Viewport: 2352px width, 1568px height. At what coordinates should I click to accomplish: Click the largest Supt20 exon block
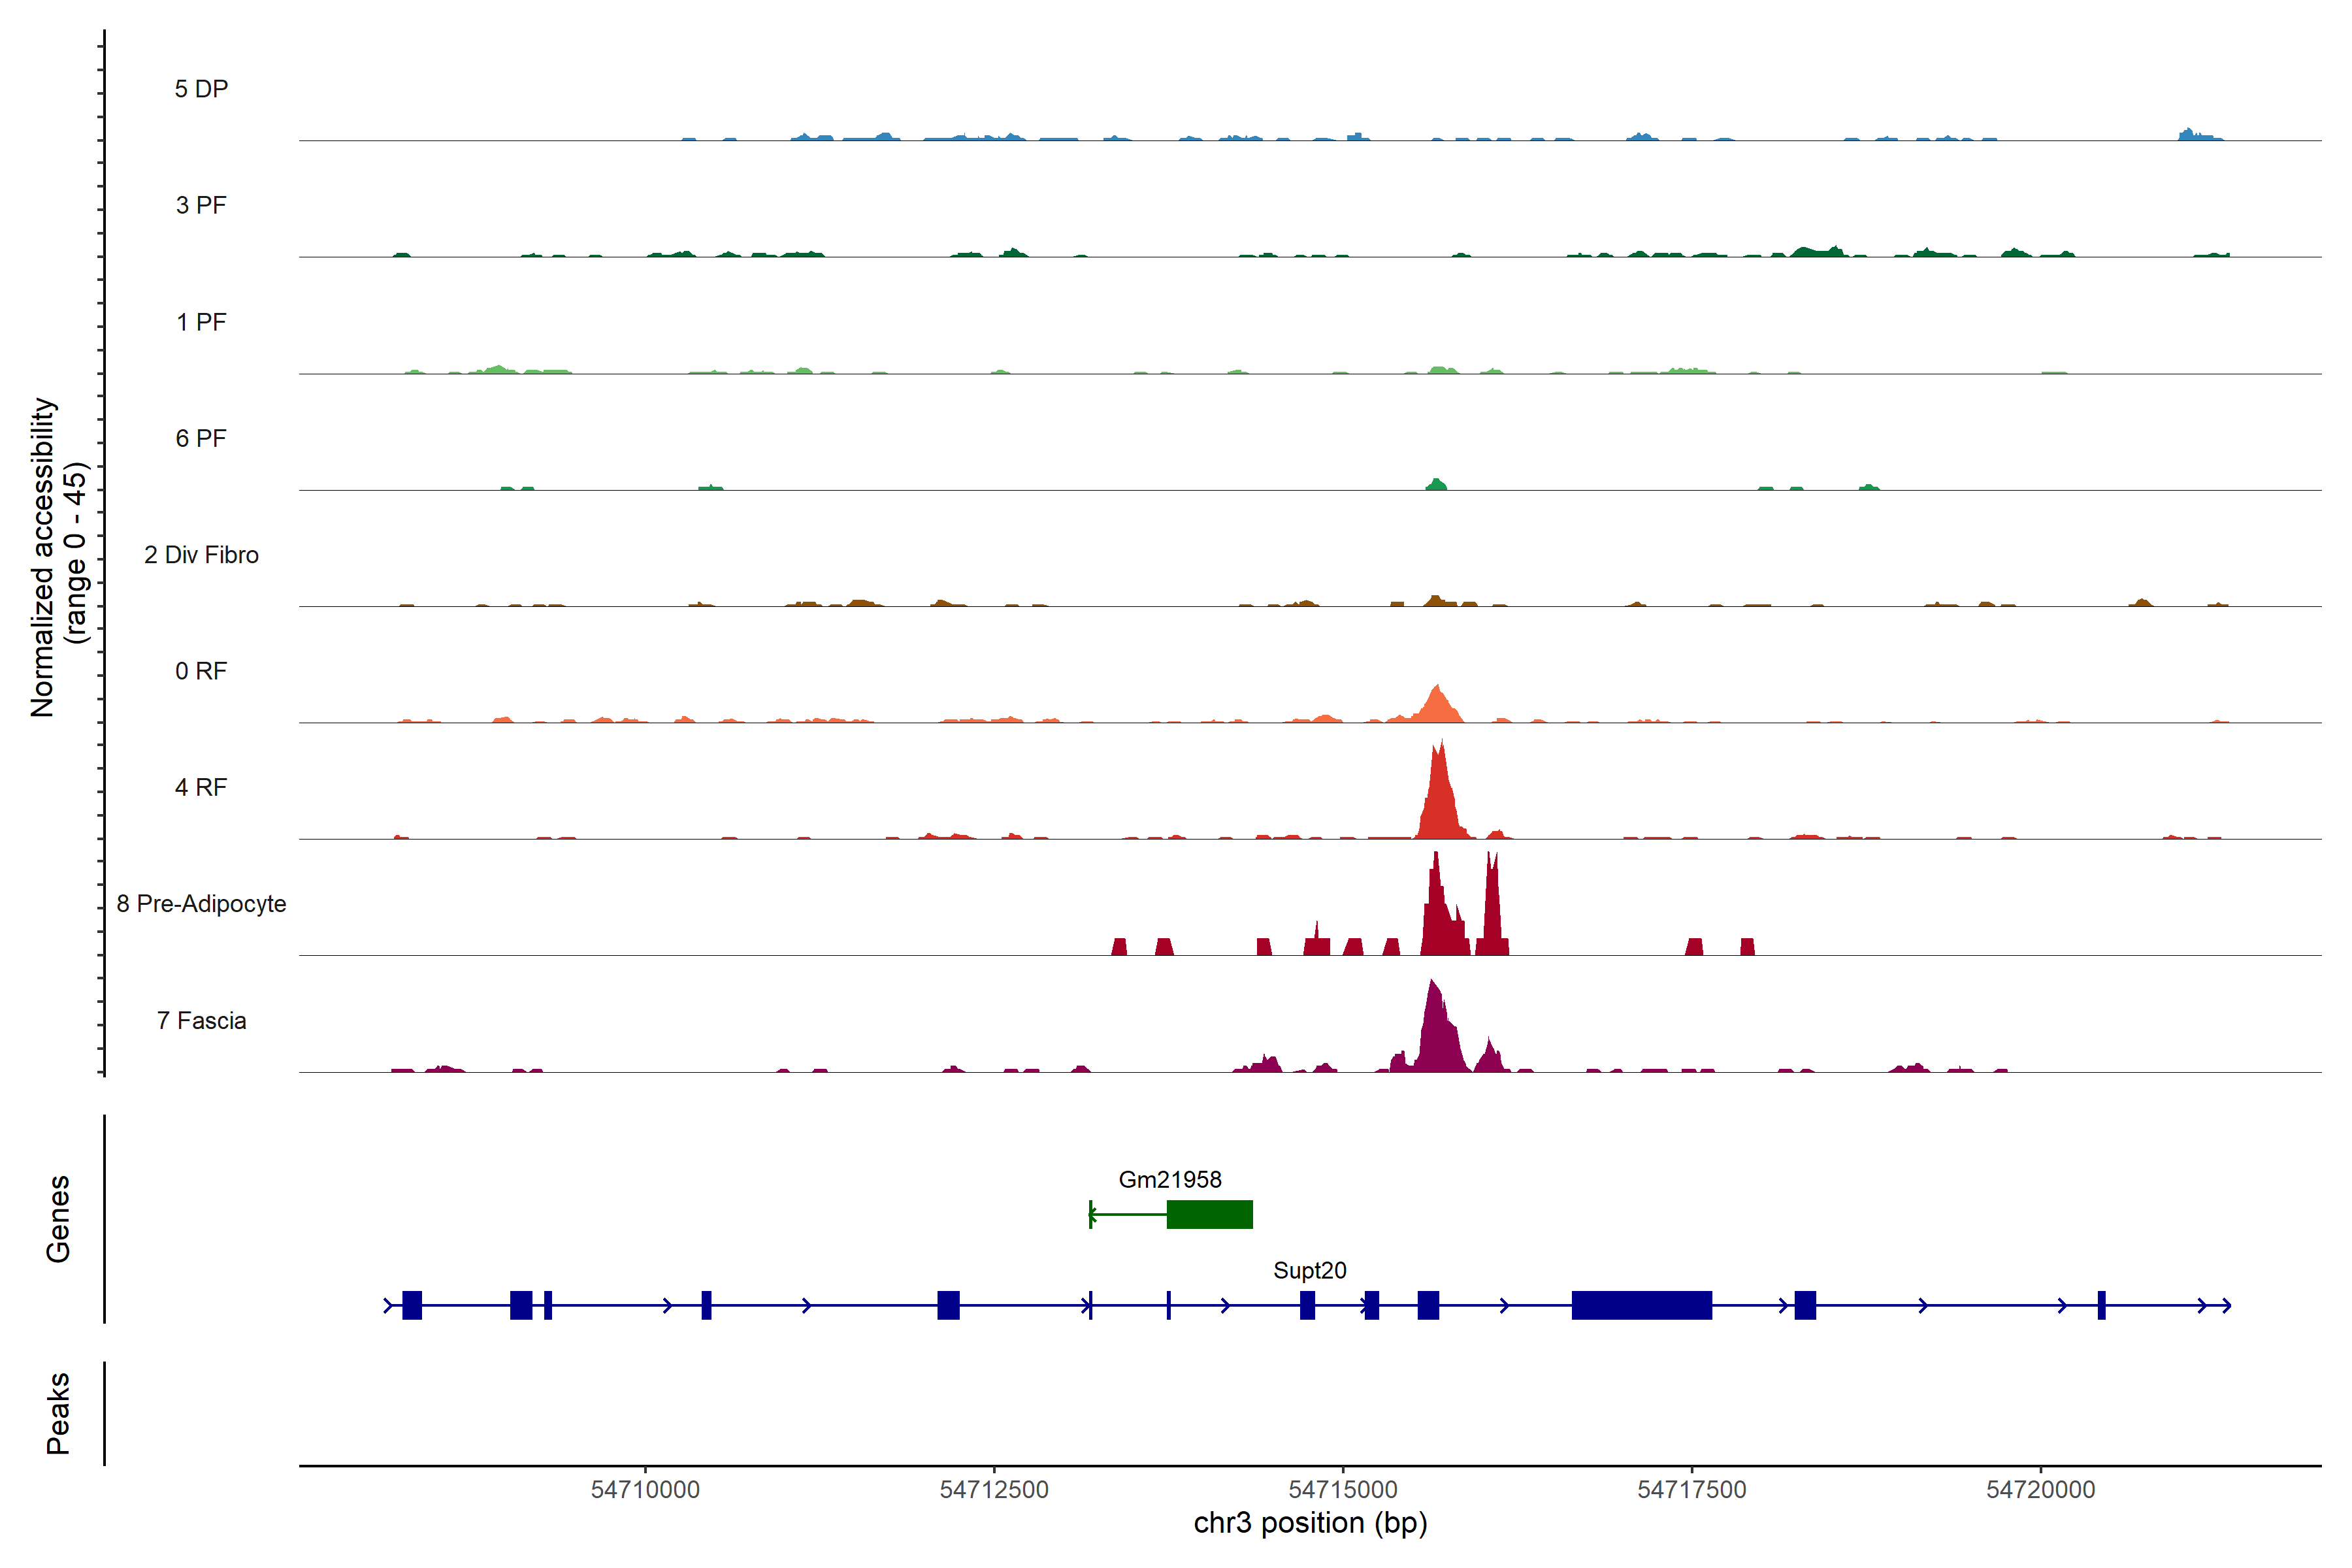[1641, 1305]
